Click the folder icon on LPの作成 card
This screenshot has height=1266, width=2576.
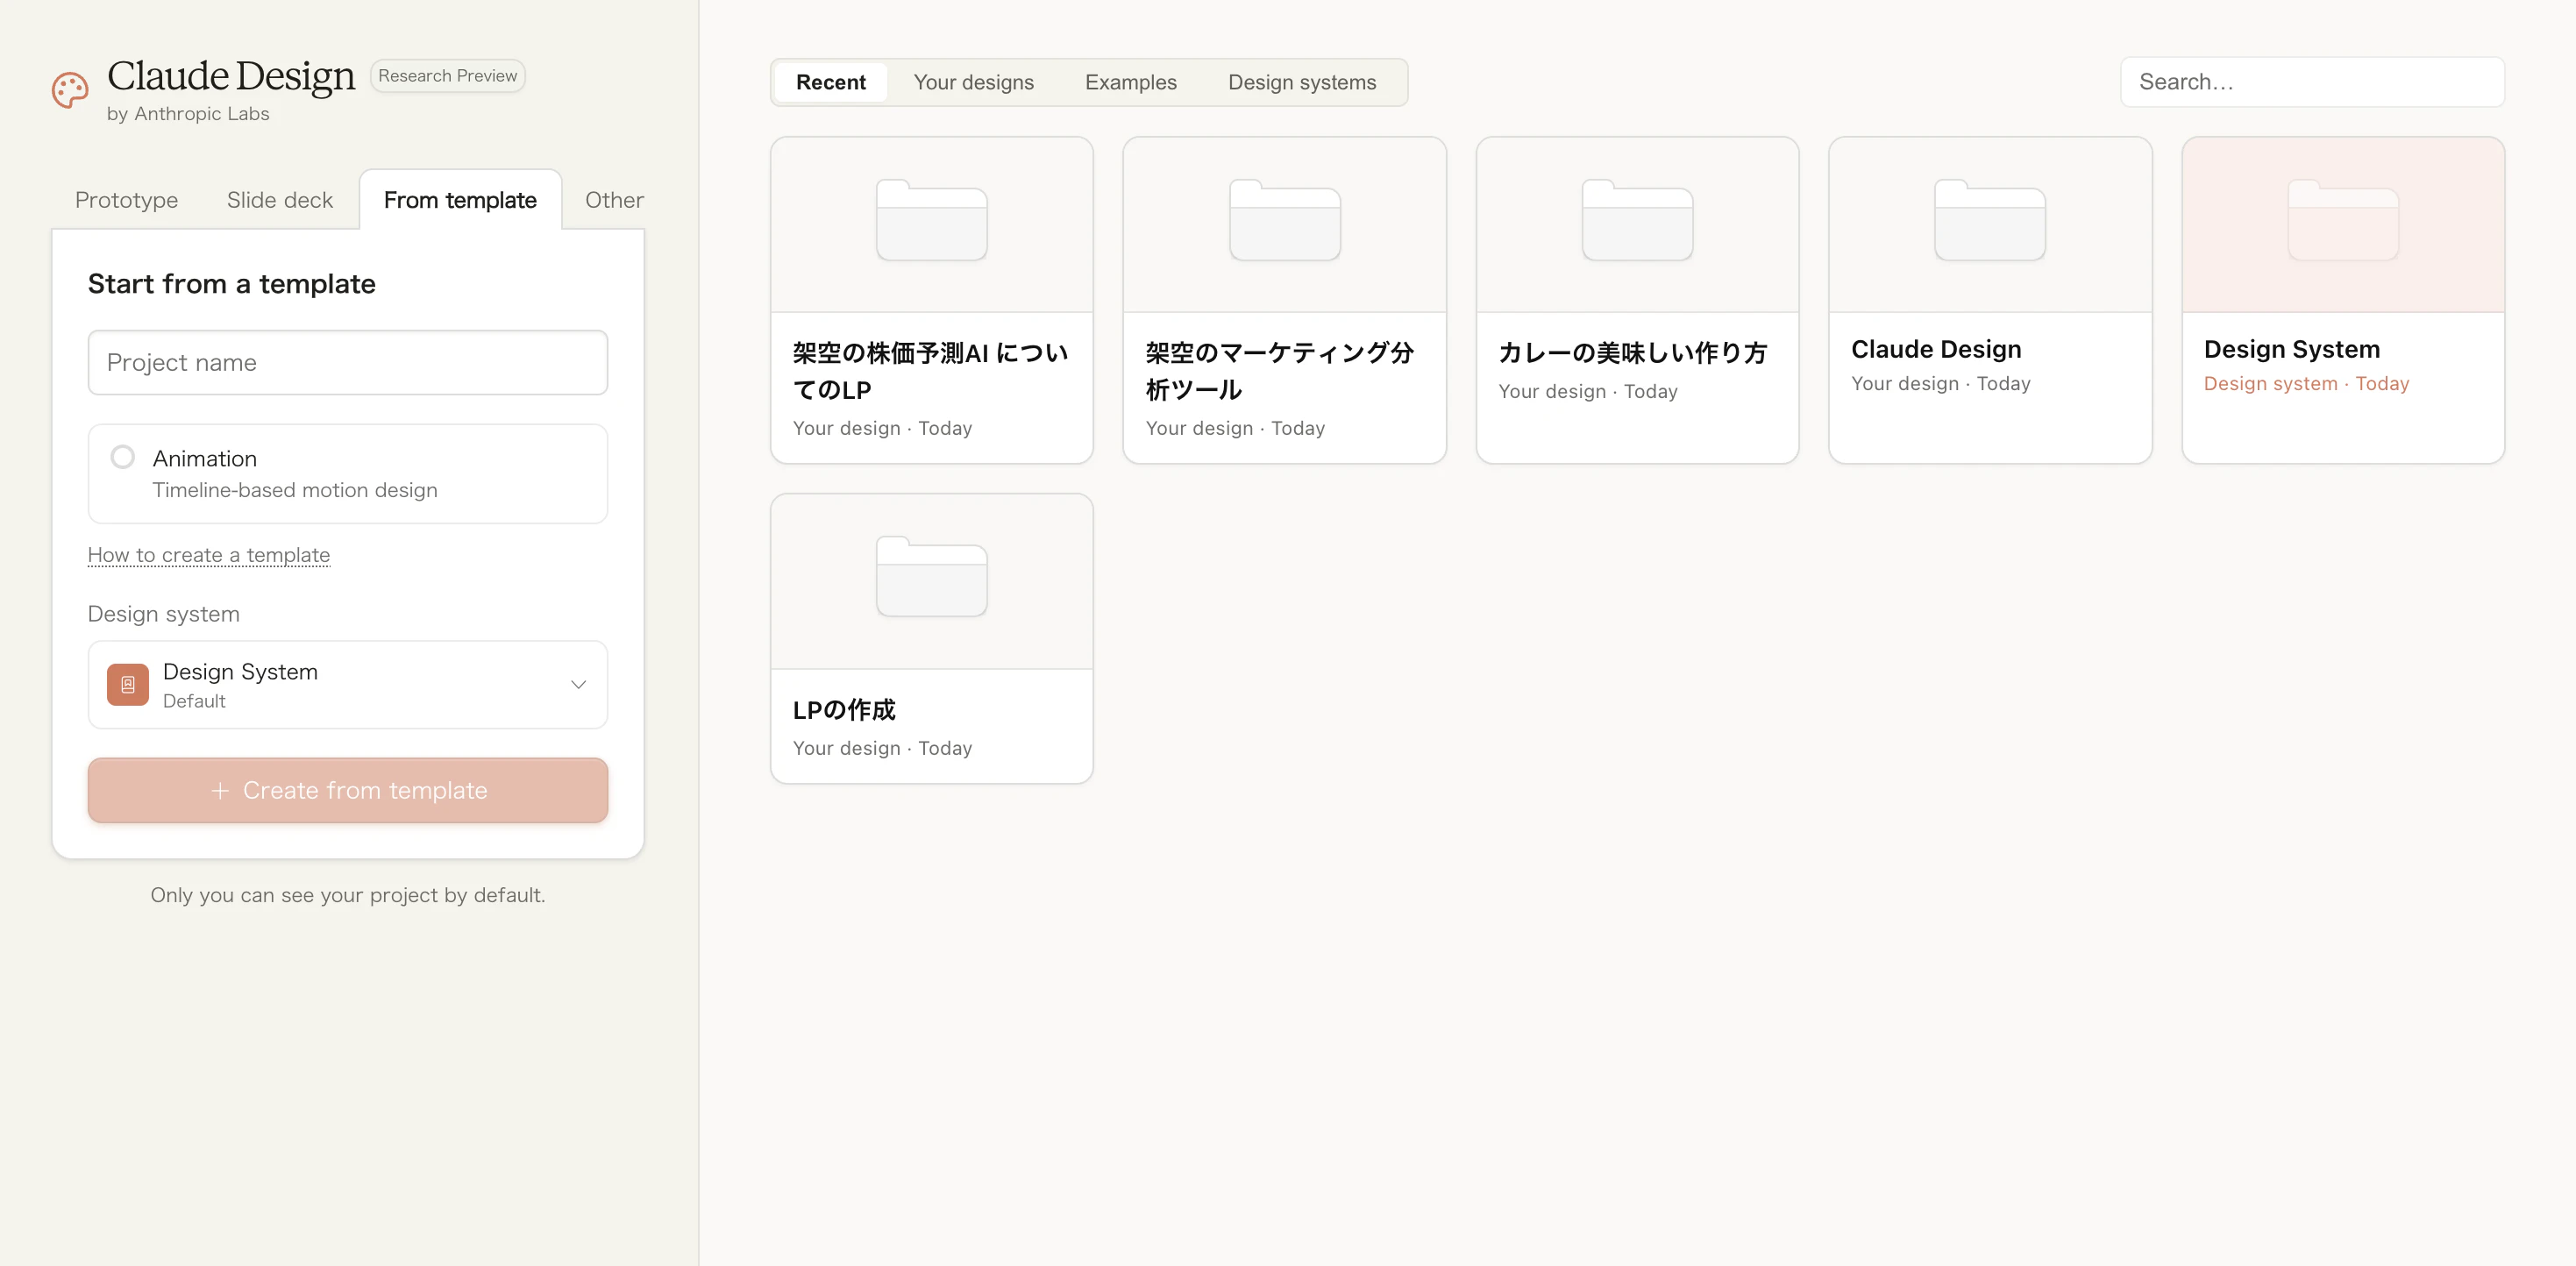tap(931, 577)
